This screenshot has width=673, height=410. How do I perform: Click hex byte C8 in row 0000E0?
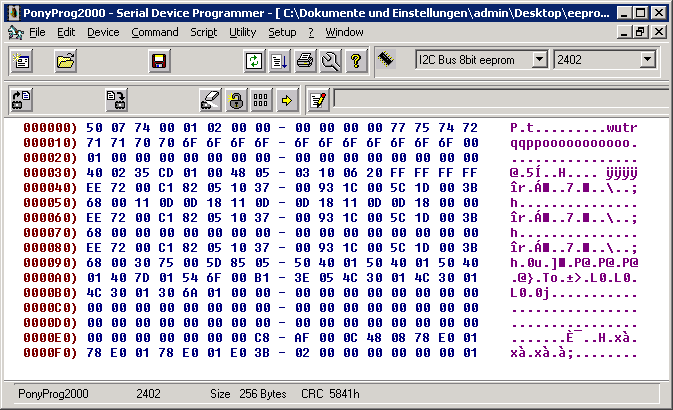(262, 338)
